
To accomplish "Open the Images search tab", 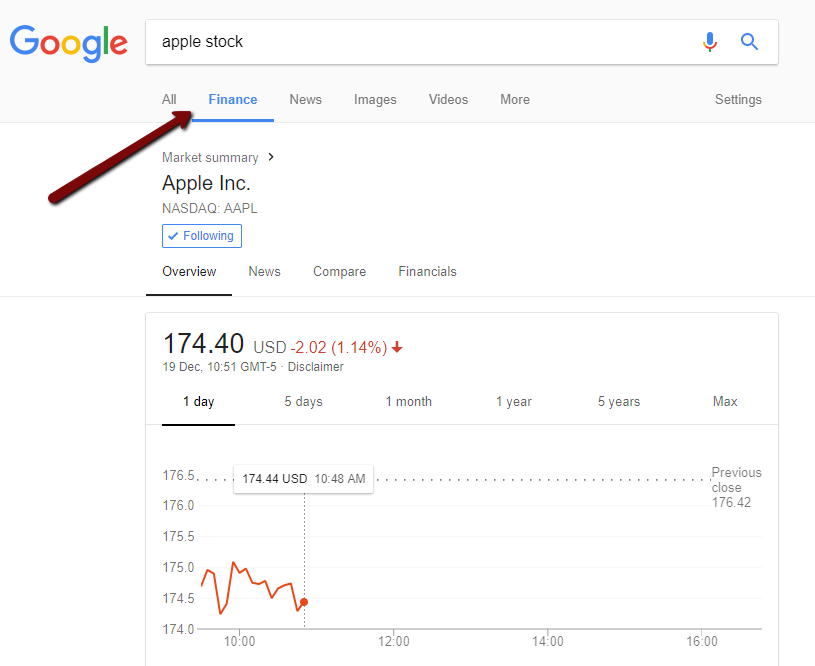I will pos(375,99).
